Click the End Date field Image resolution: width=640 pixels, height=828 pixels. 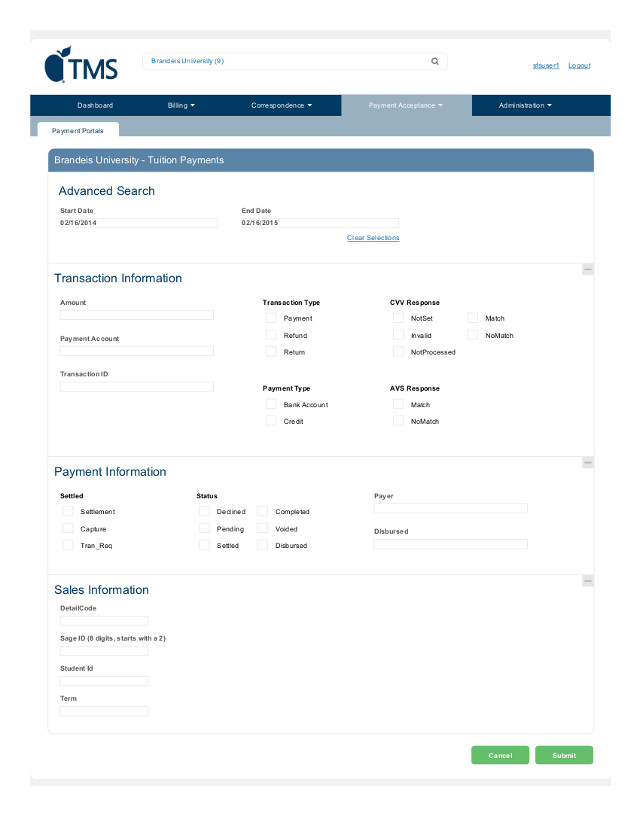pos(320,223)
